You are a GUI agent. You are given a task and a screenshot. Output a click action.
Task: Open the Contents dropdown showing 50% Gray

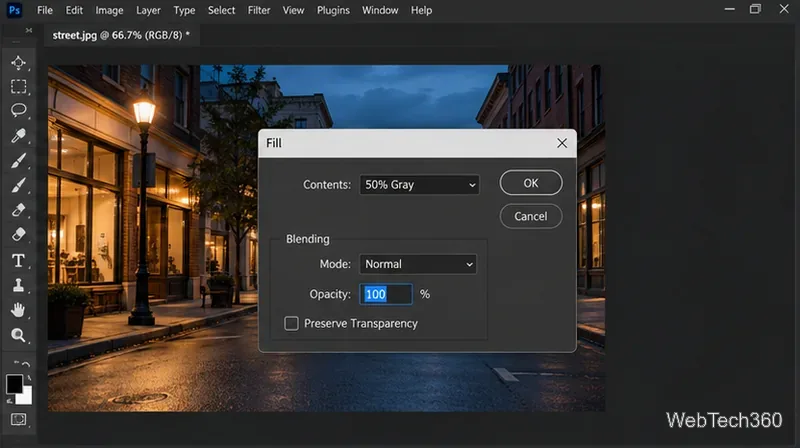coord(419,185)
